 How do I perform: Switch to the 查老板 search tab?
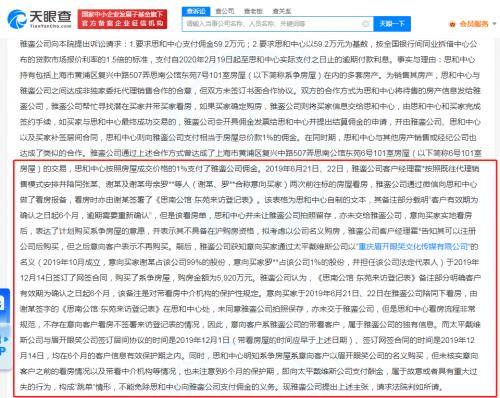point(253,11)
